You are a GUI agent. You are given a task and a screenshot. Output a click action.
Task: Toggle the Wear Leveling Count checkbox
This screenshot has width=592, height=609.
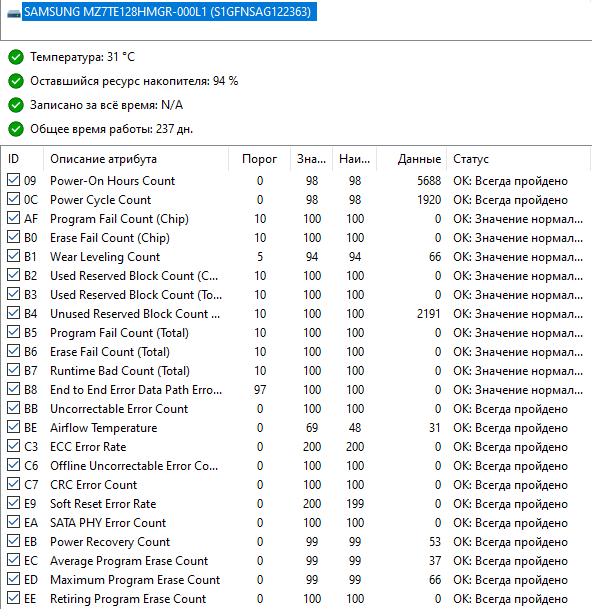coord(14,256)
